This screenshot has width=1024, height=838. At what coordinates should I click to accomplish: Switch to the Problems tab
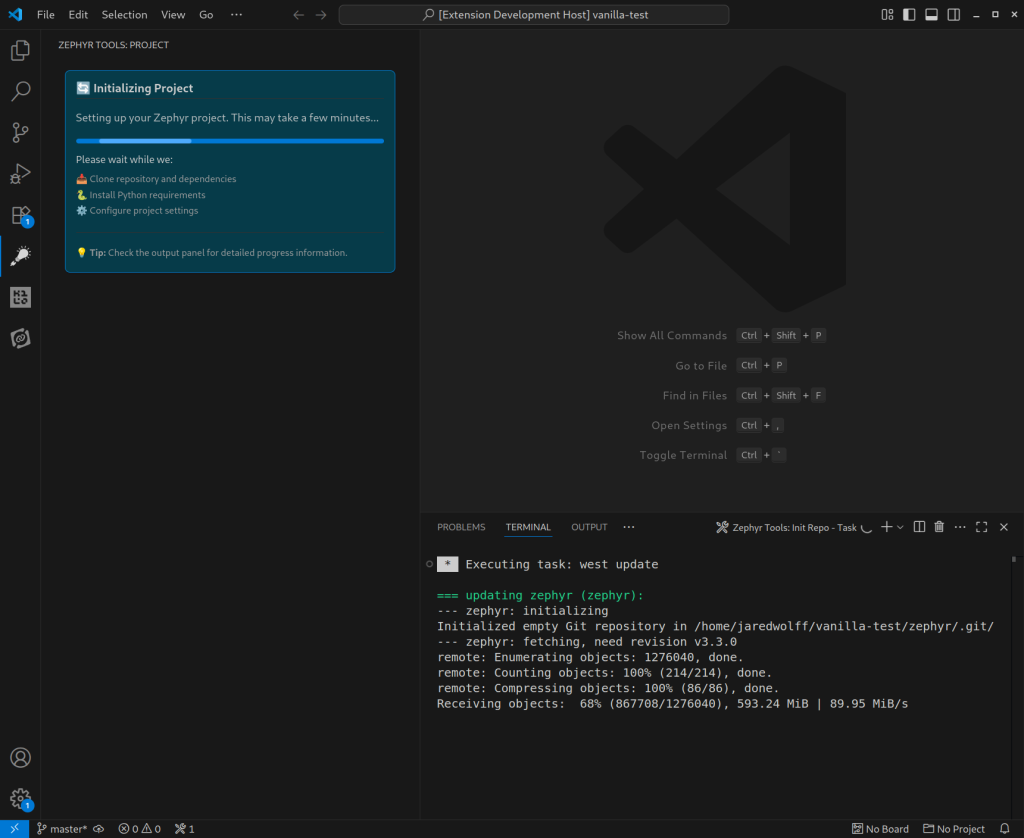point(461,527)
